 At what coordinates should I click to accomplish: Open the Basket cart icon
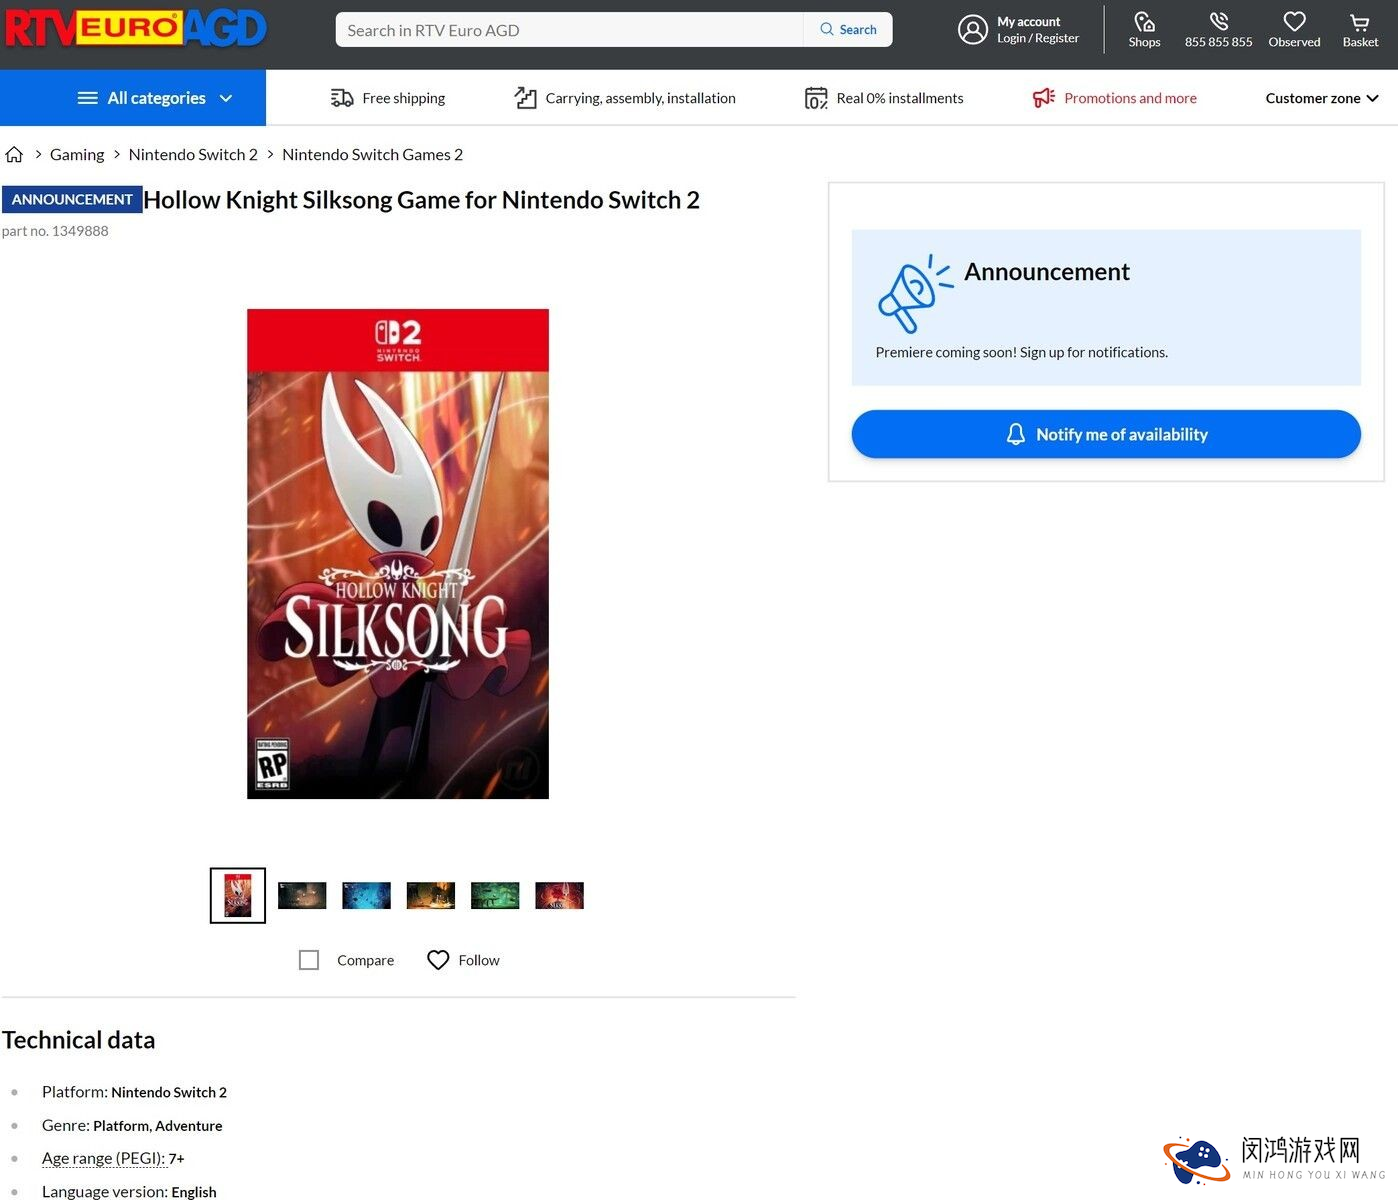click(x=1360, y=22)
